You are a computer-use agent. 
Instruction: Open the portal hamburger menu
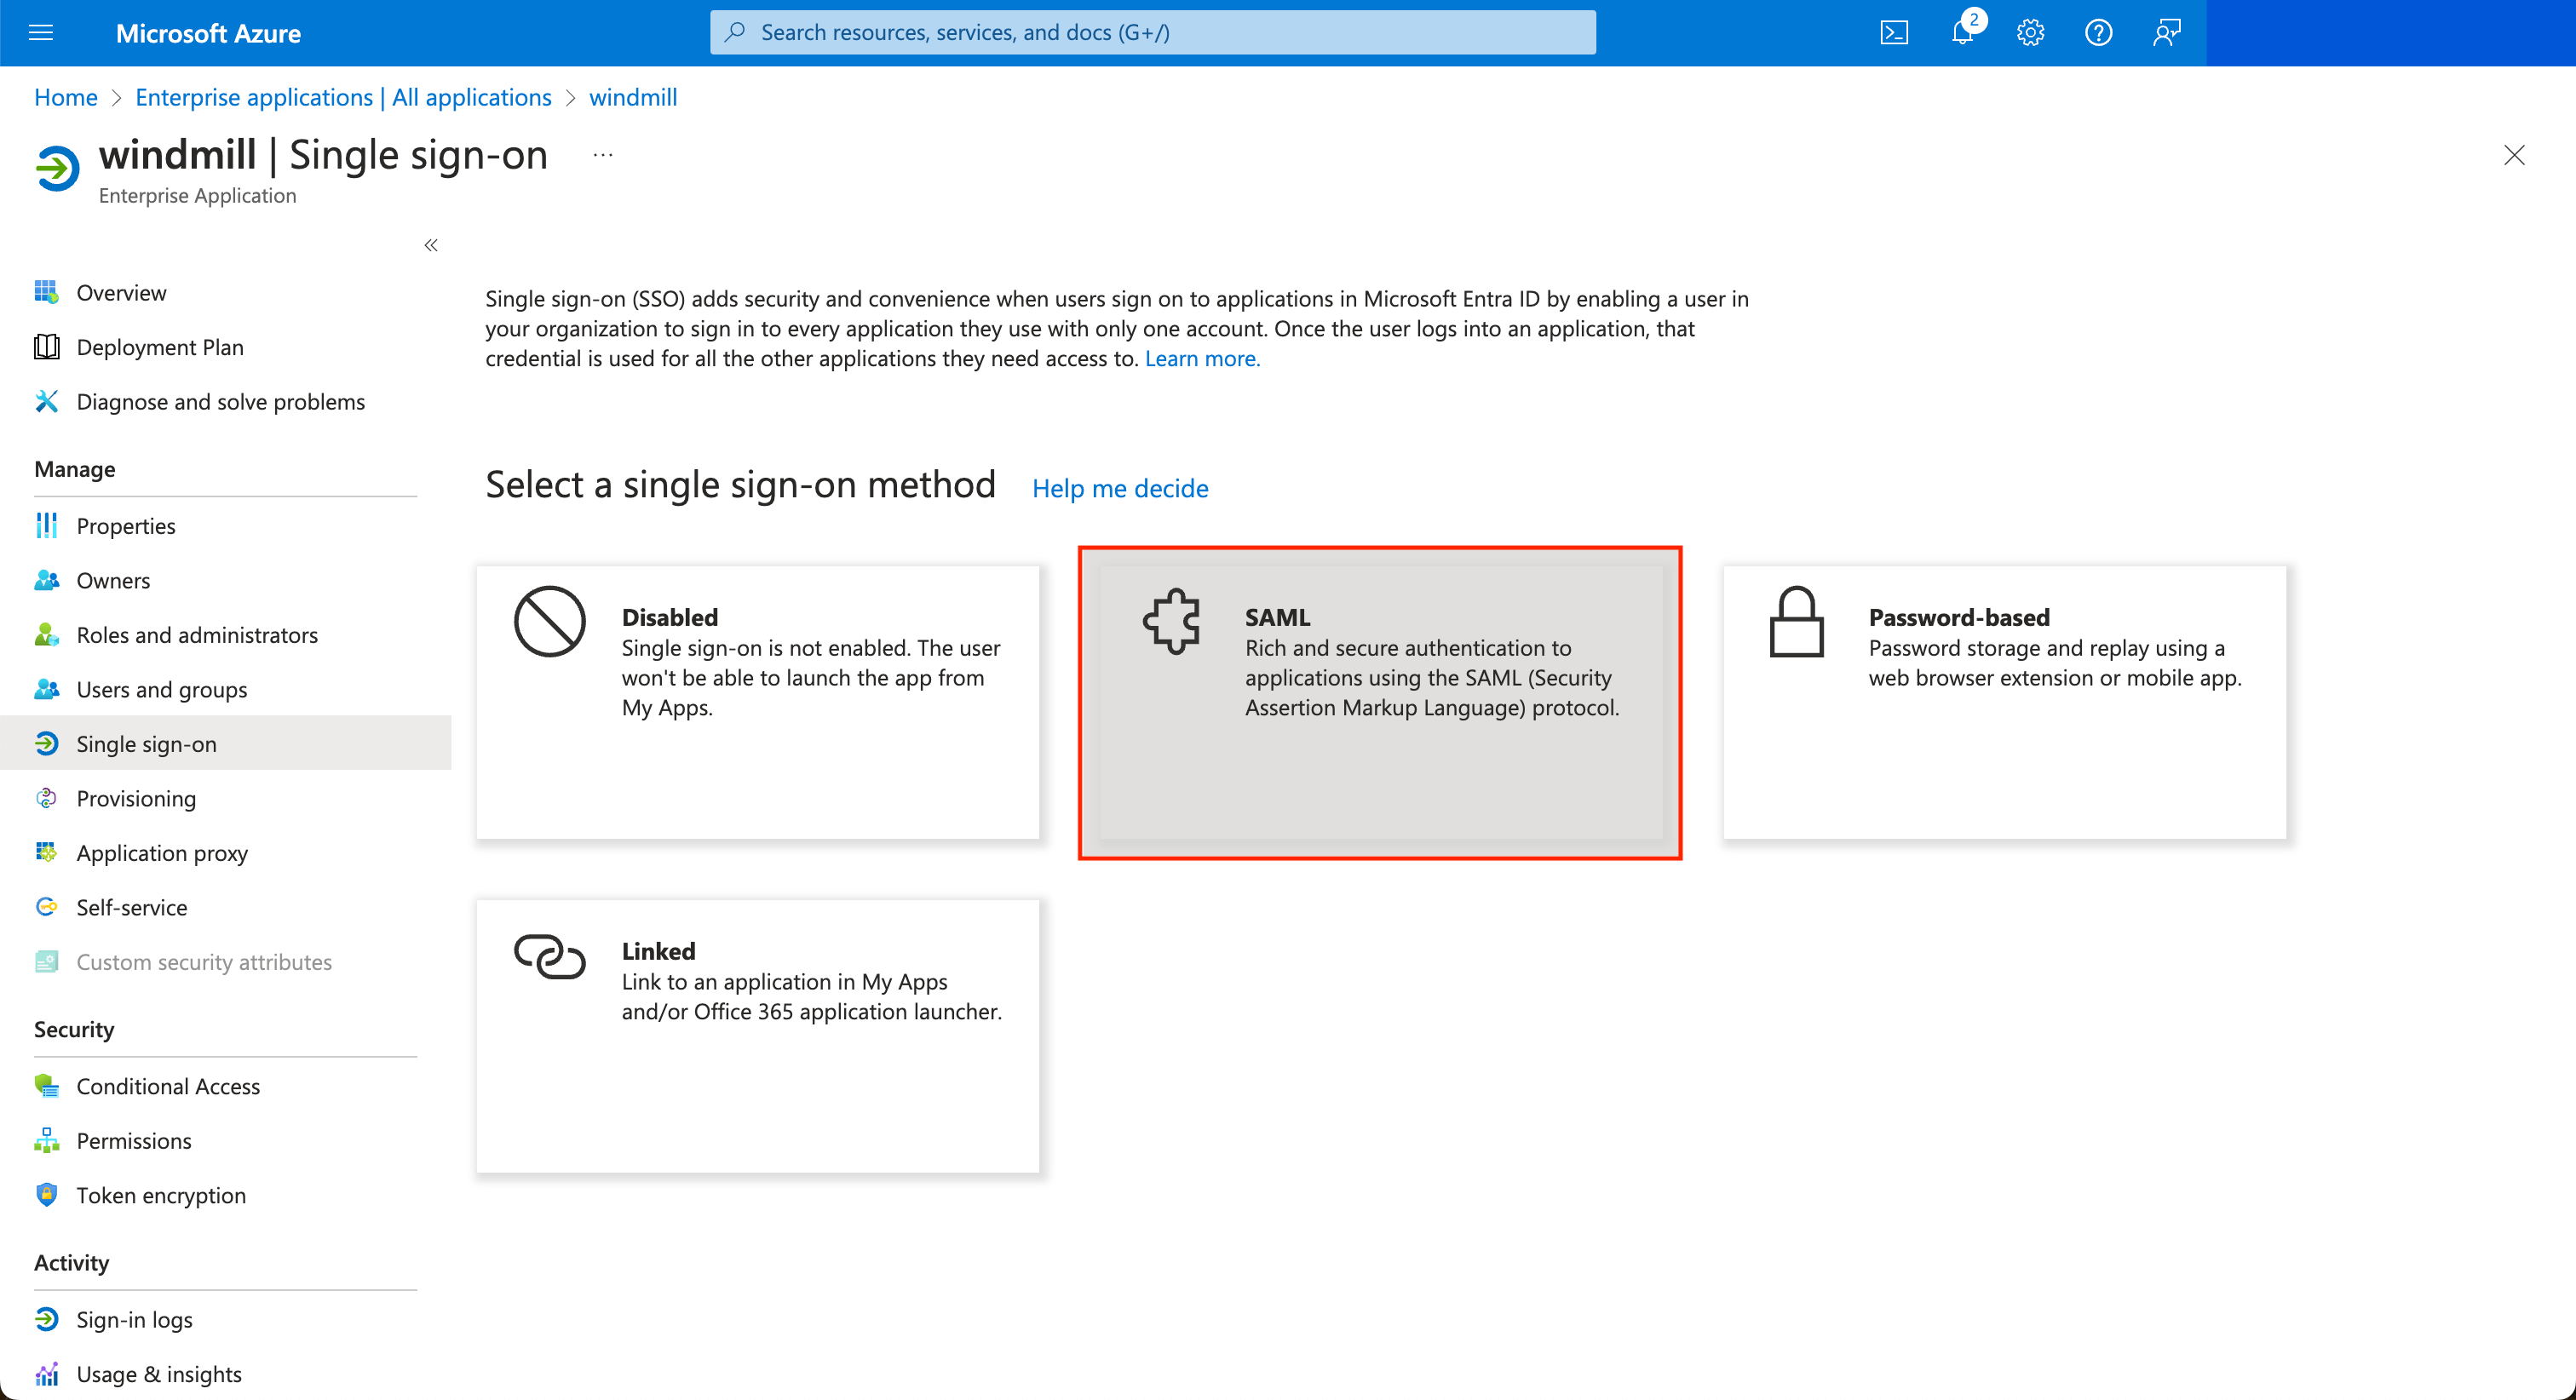[40, 32]
